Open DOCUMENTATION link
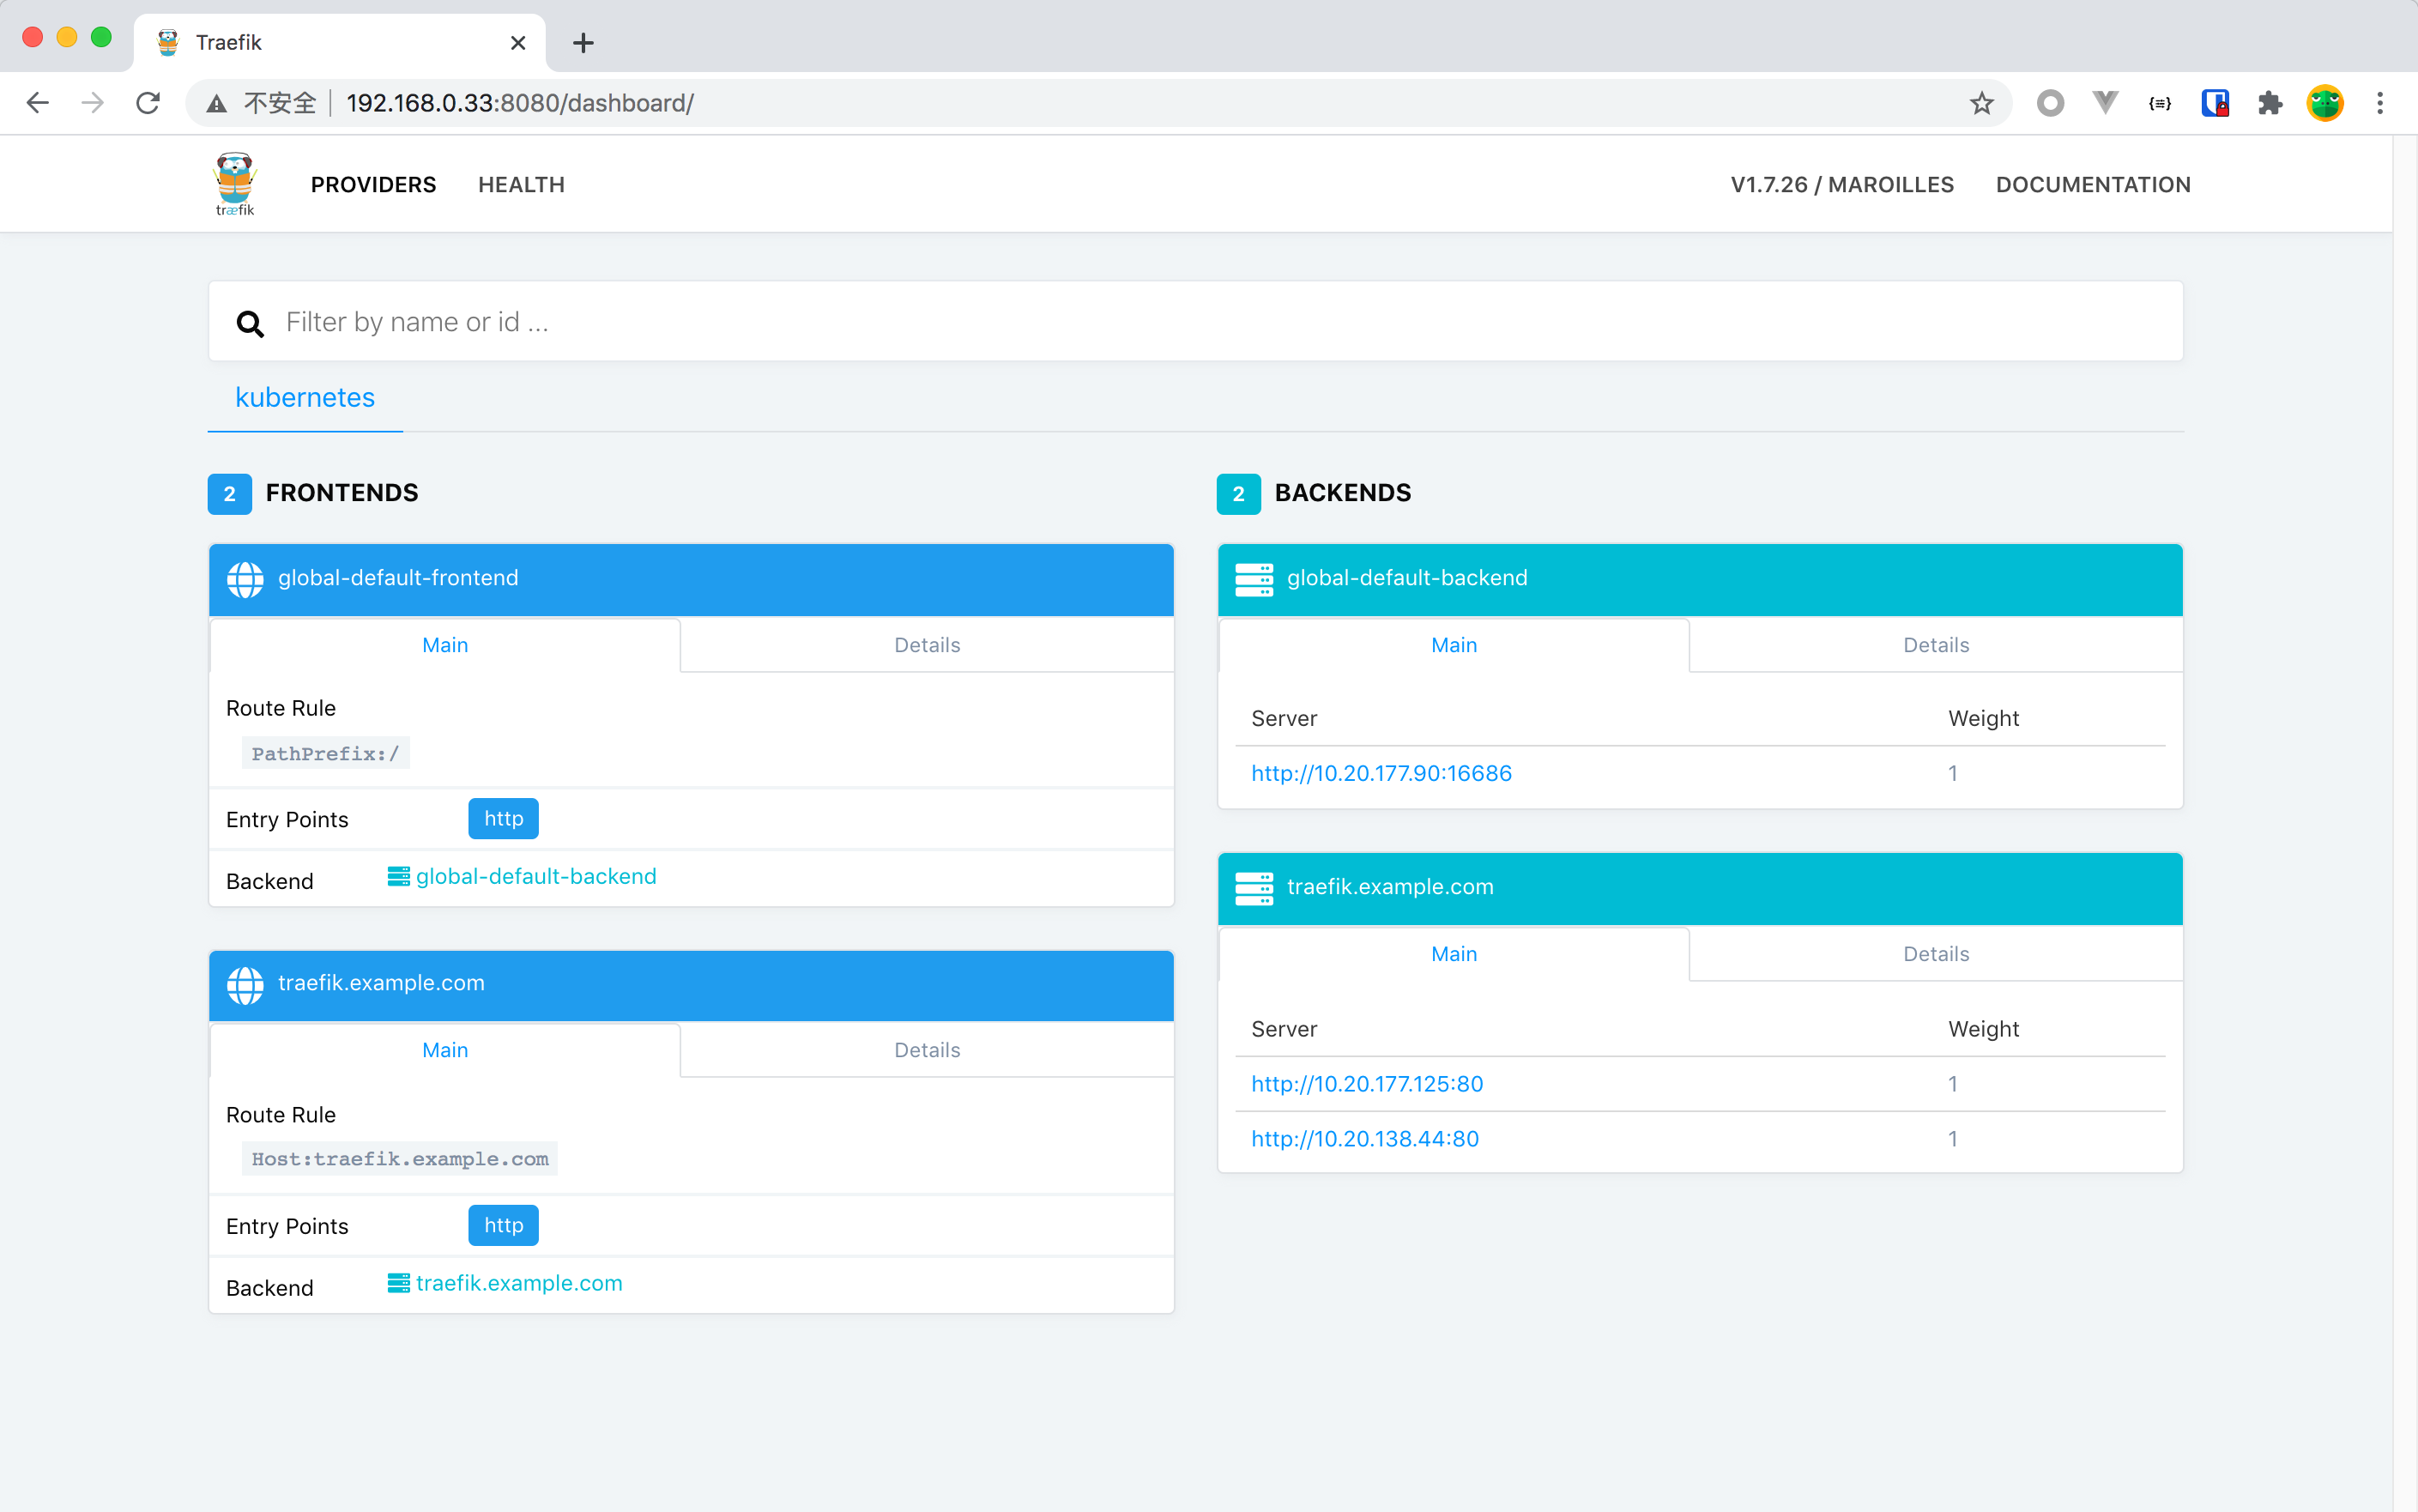Screen dimensions: 2418x1512 click(x=2093, y=185)
